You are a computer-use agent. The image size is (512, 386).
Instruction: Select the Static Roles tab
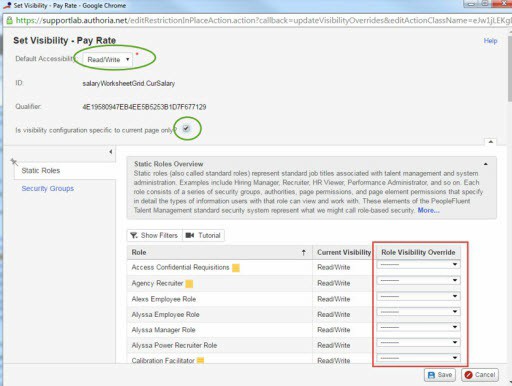[65, 171]
